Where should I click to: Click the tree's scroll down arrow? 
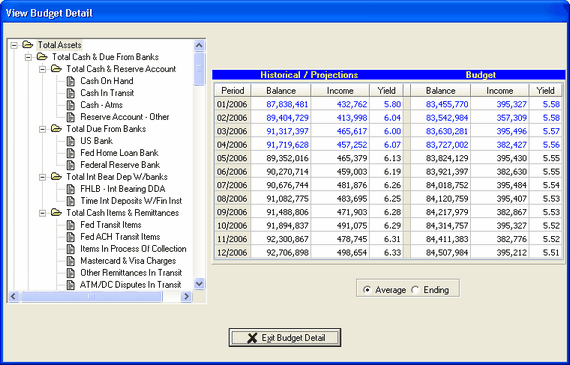[199, 284]
